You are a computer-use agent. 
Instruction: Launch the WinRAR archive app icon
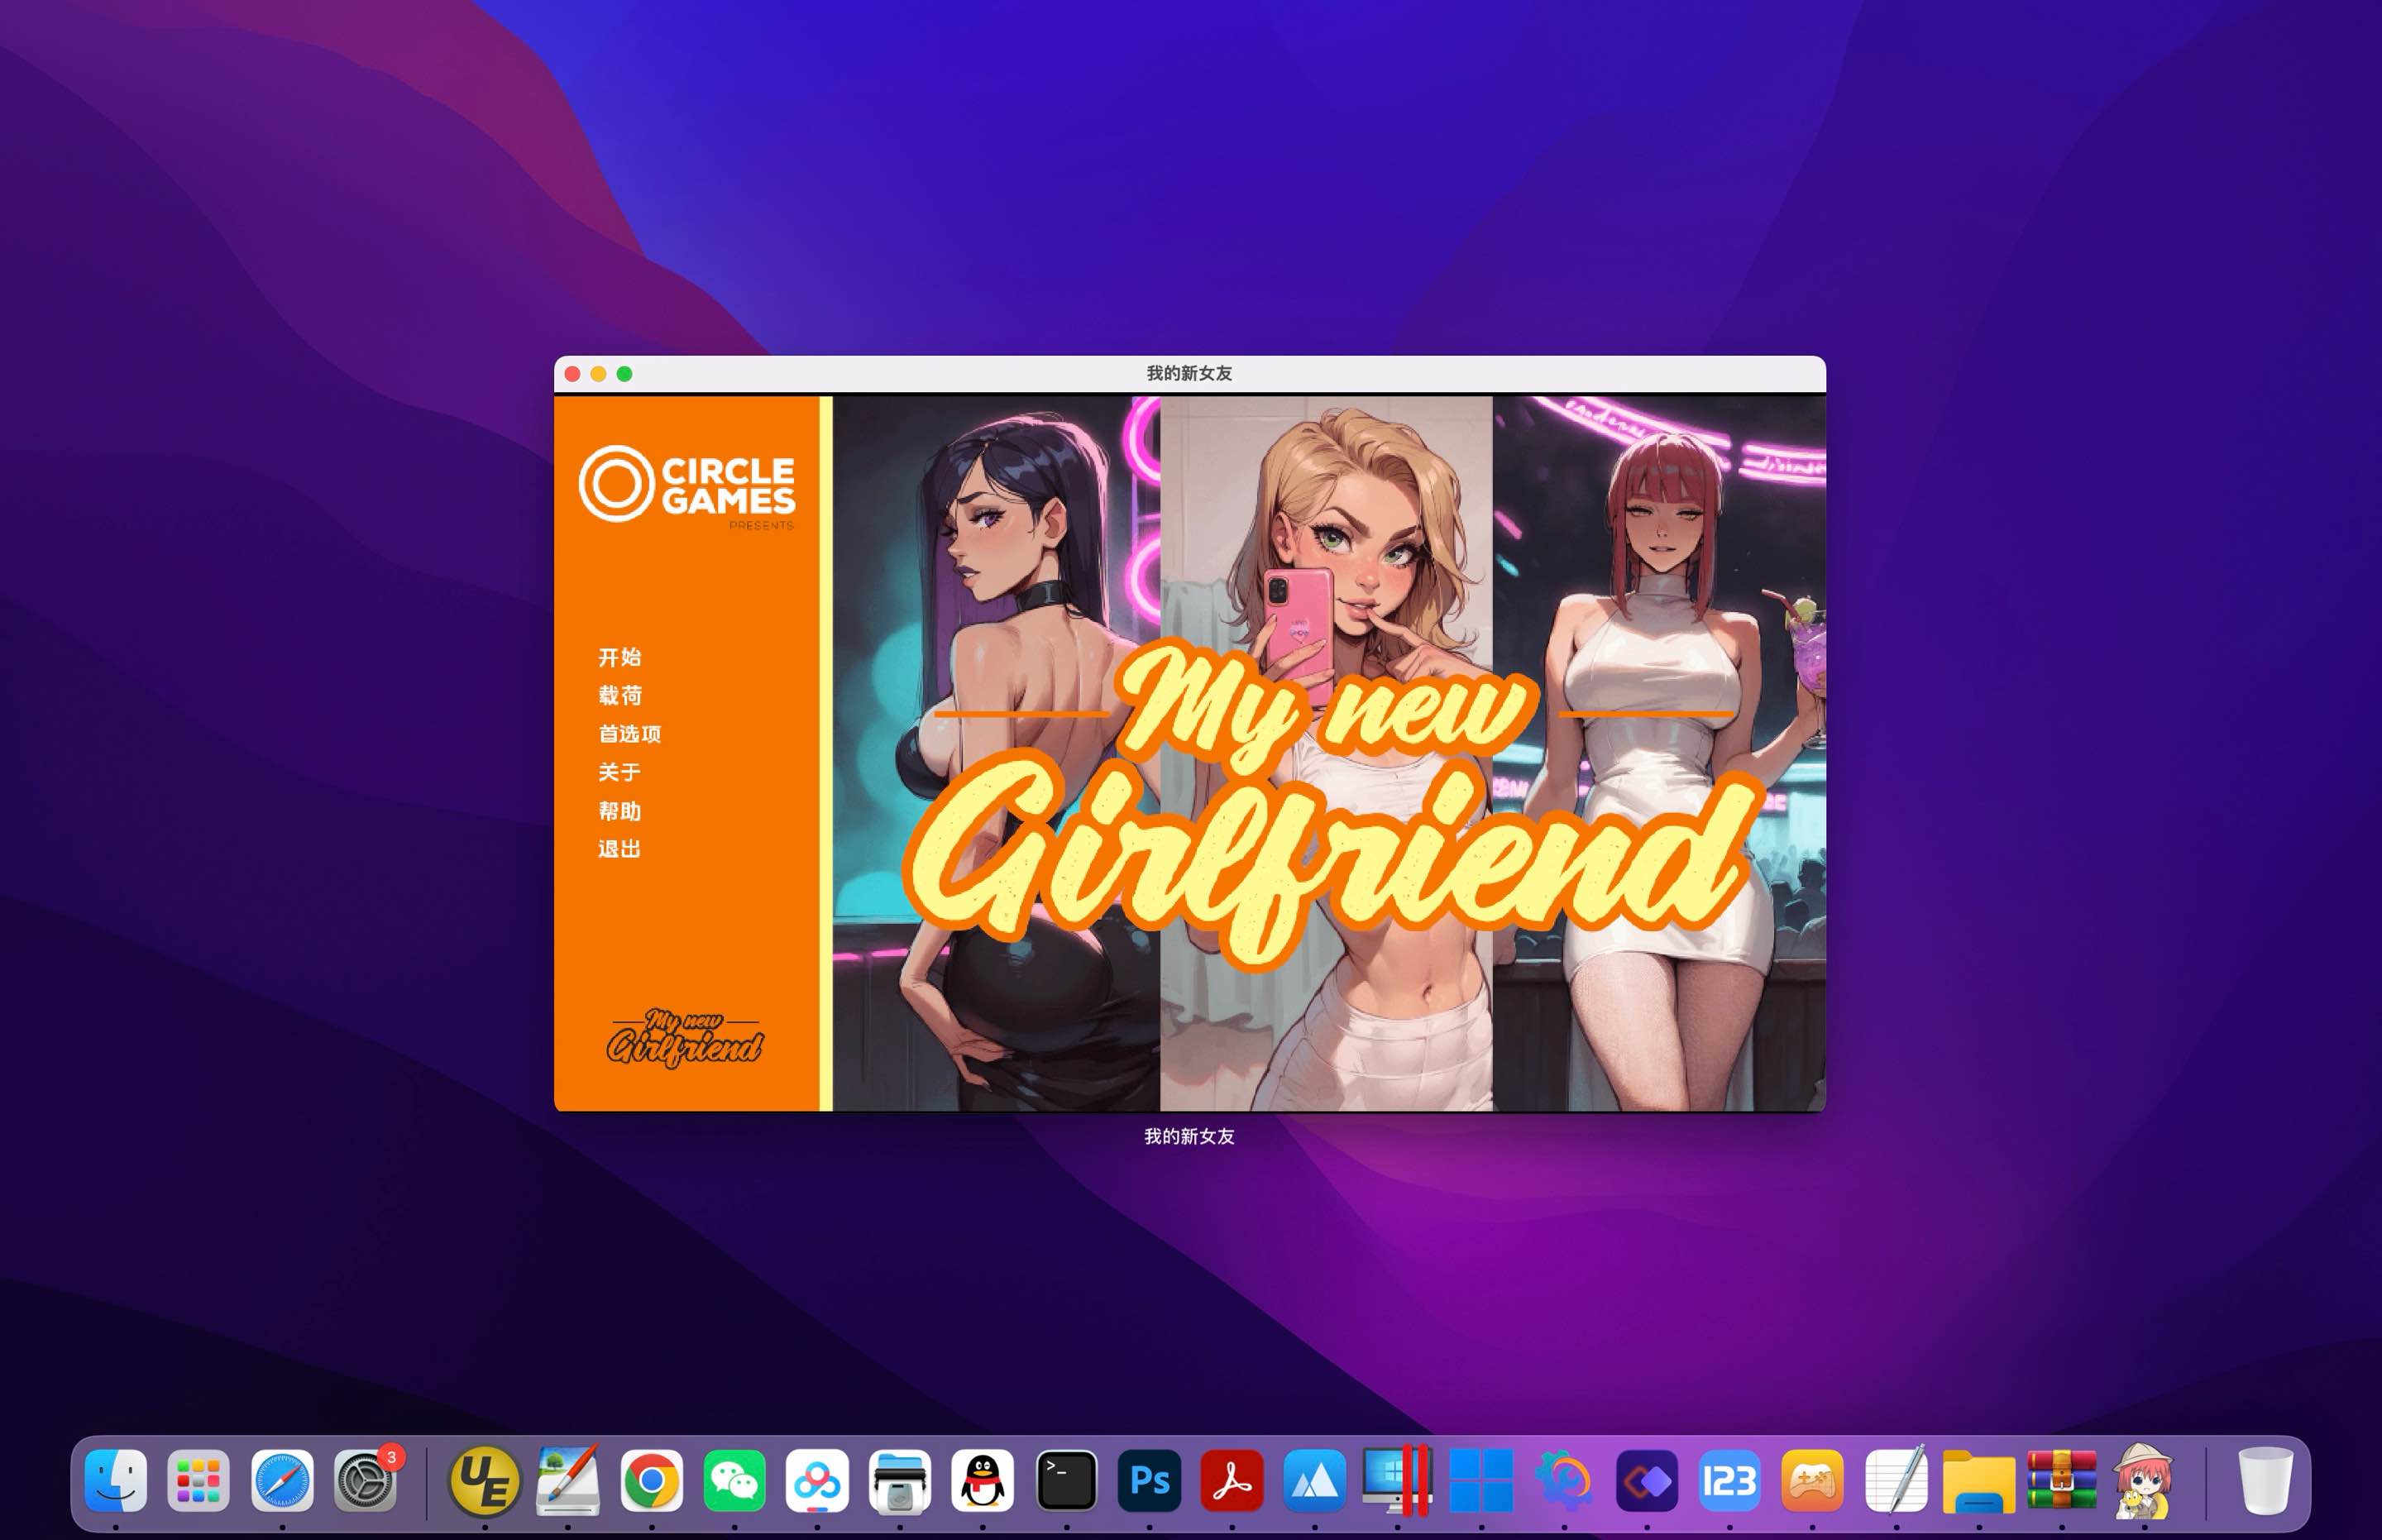[2062, 1480]
